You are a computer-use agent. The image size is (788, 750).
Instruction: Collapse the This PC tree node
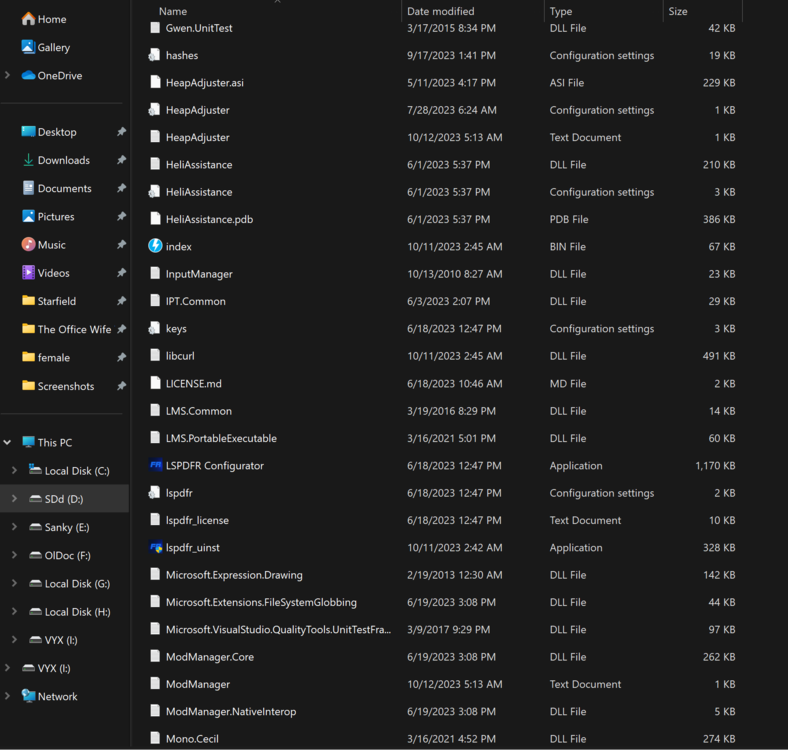pyautogui.click(x=8, y=442)
